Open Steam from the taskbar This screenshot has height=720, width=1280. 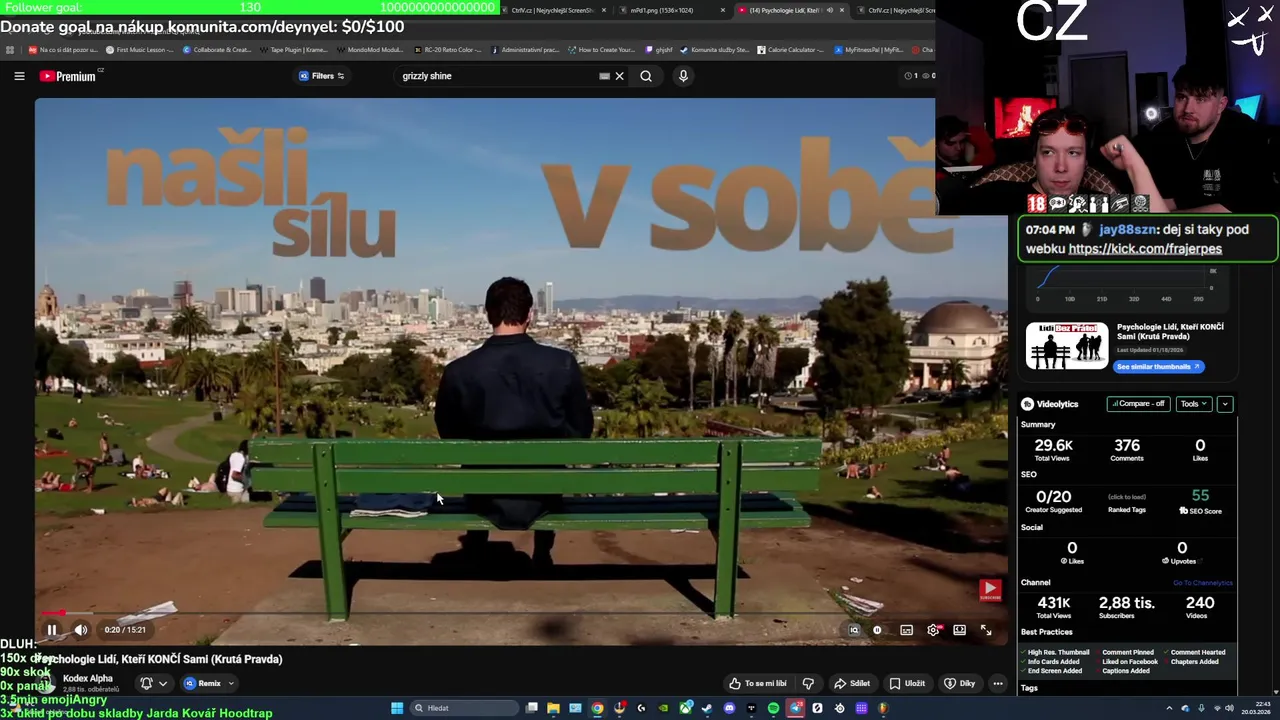coord(707,708)
